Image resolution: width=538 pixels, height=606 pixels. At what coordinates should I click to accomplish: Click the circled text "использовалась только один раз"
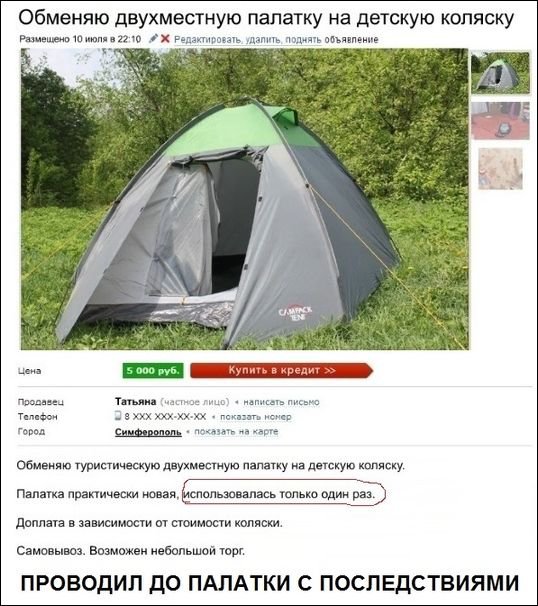(279, 494)
